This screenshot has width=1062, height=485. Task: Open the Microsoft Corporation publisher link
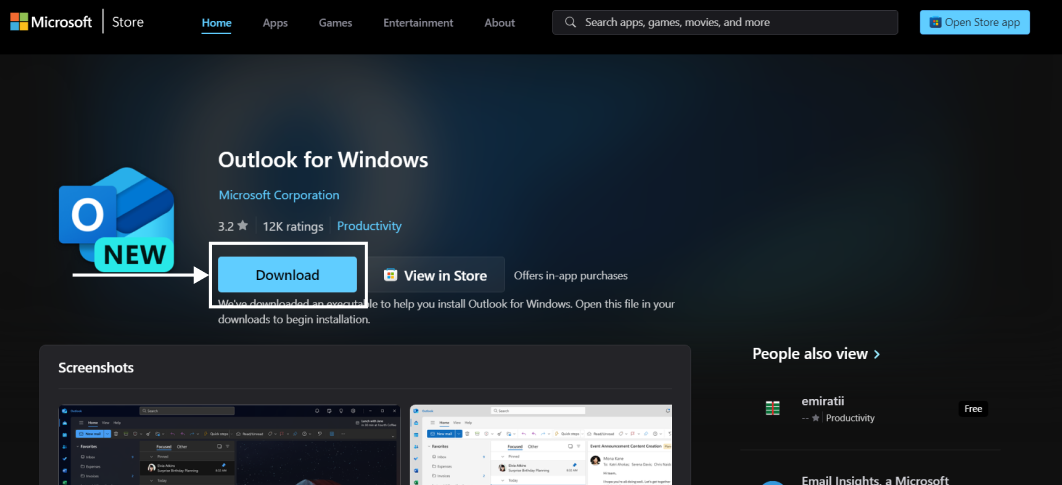[278, 195]
